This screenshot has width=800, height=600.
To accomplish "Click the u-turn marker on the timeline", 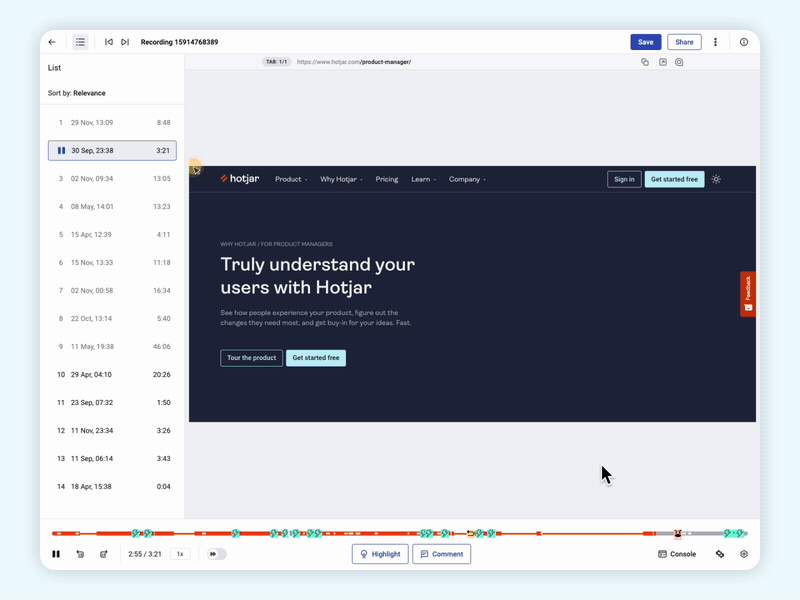I will [470, 534].
